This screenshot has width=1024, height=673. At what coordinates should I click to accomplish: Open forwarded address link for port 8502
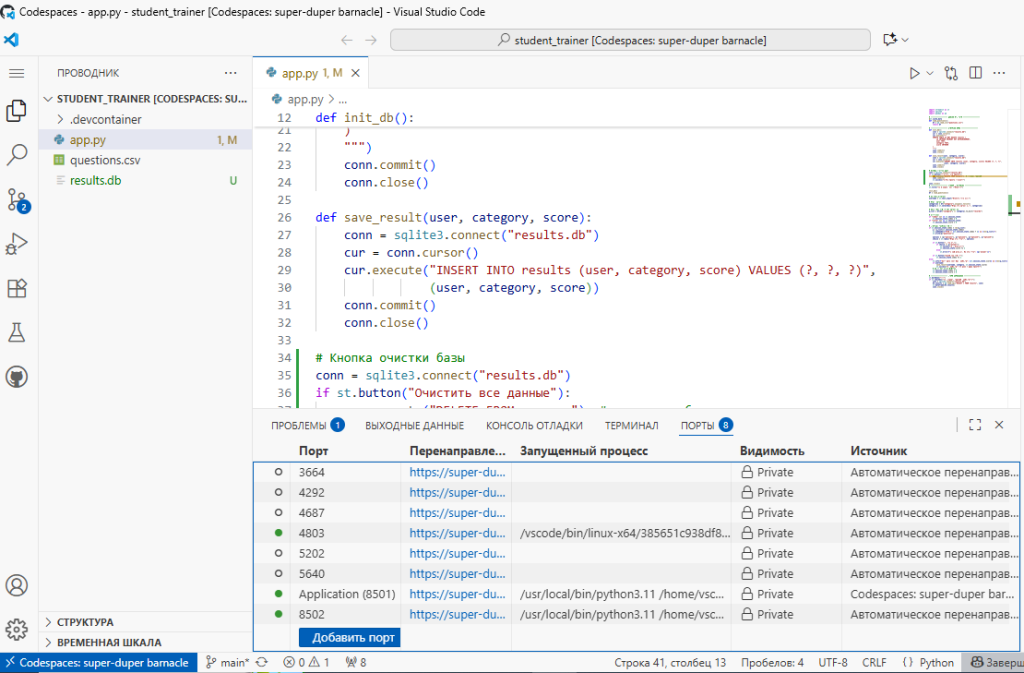456,614
